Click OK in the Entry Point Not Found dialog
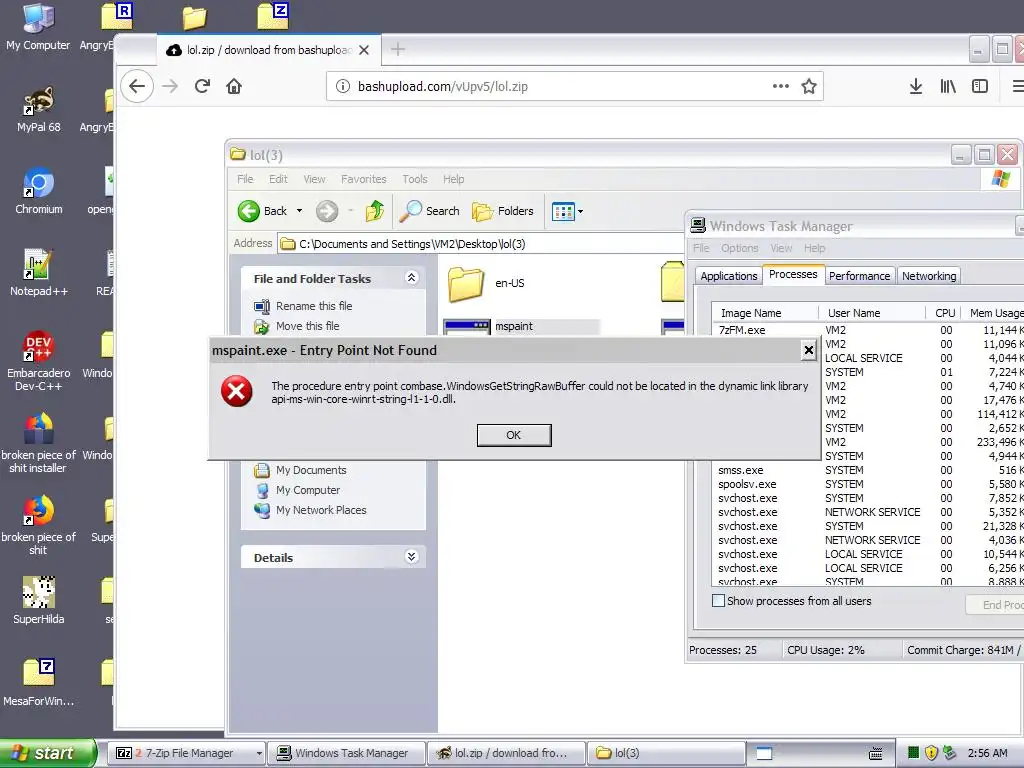Screen dimensions: 1024x768 (x=514, y=435)
